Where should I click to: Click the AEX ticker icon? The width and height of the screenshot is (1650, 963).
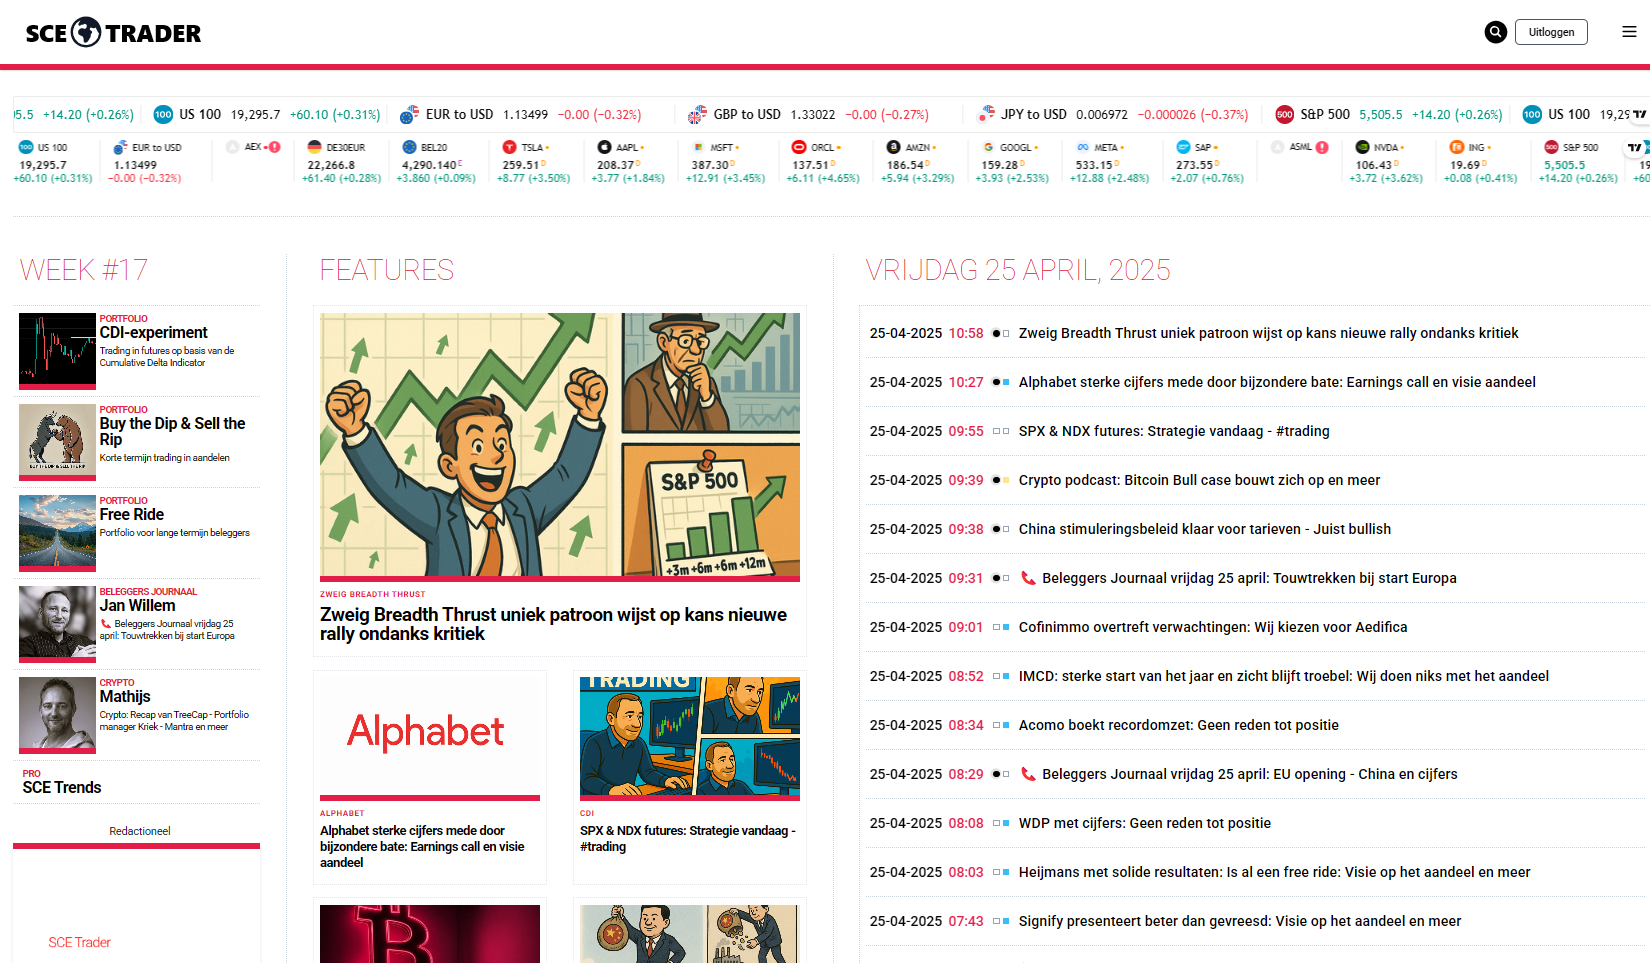[233, 147]
